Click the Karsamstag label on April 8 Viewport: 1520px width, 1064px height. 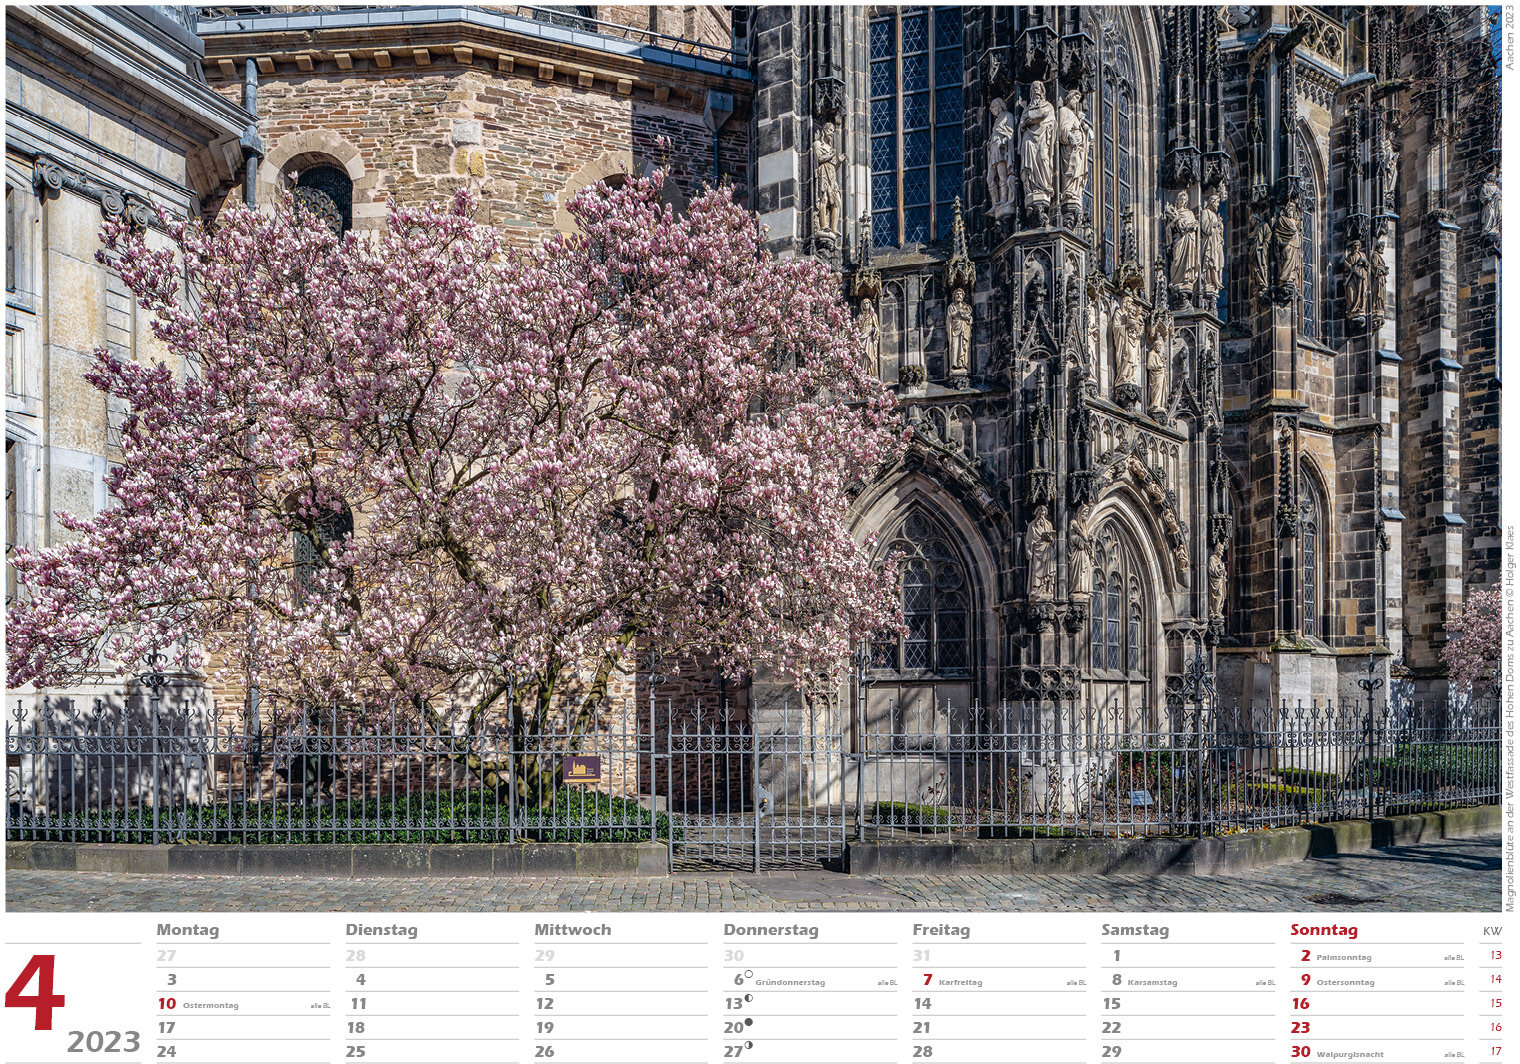pyautogui.click(x=1151, y=982)
